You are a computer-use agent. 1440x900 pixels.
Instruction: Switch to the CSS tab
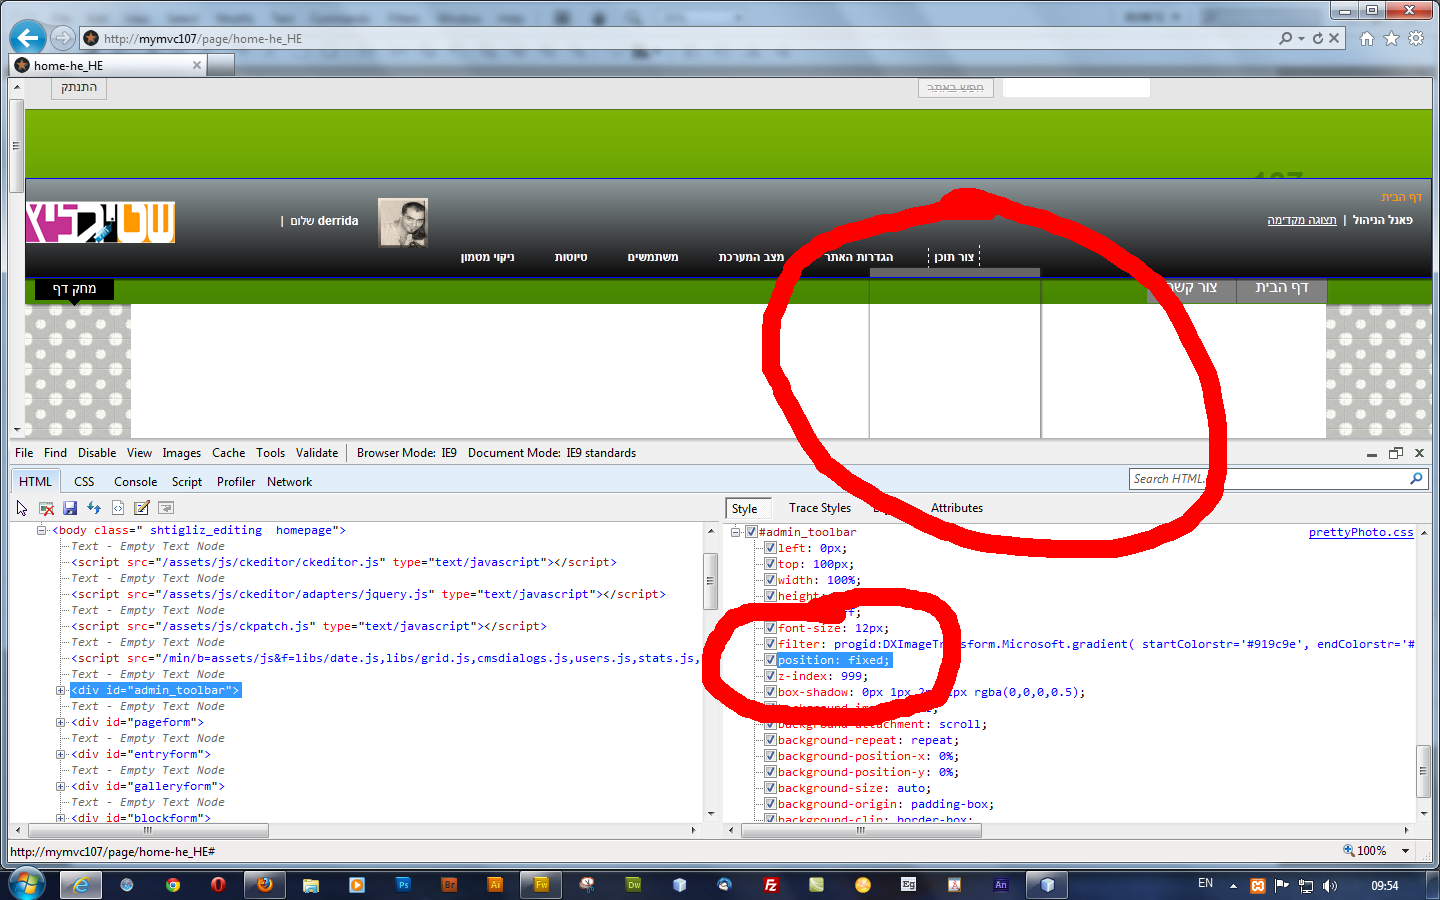click(x=84, y=482)
